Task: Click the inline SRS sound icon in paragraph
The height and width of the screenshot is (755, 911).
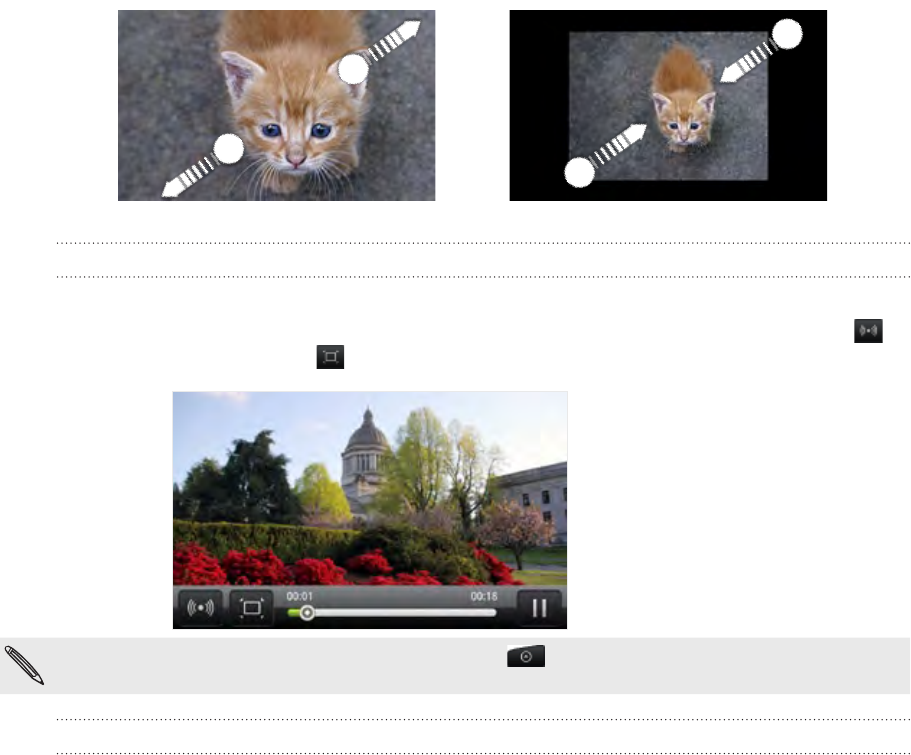Action: click(x=868, y=331)
